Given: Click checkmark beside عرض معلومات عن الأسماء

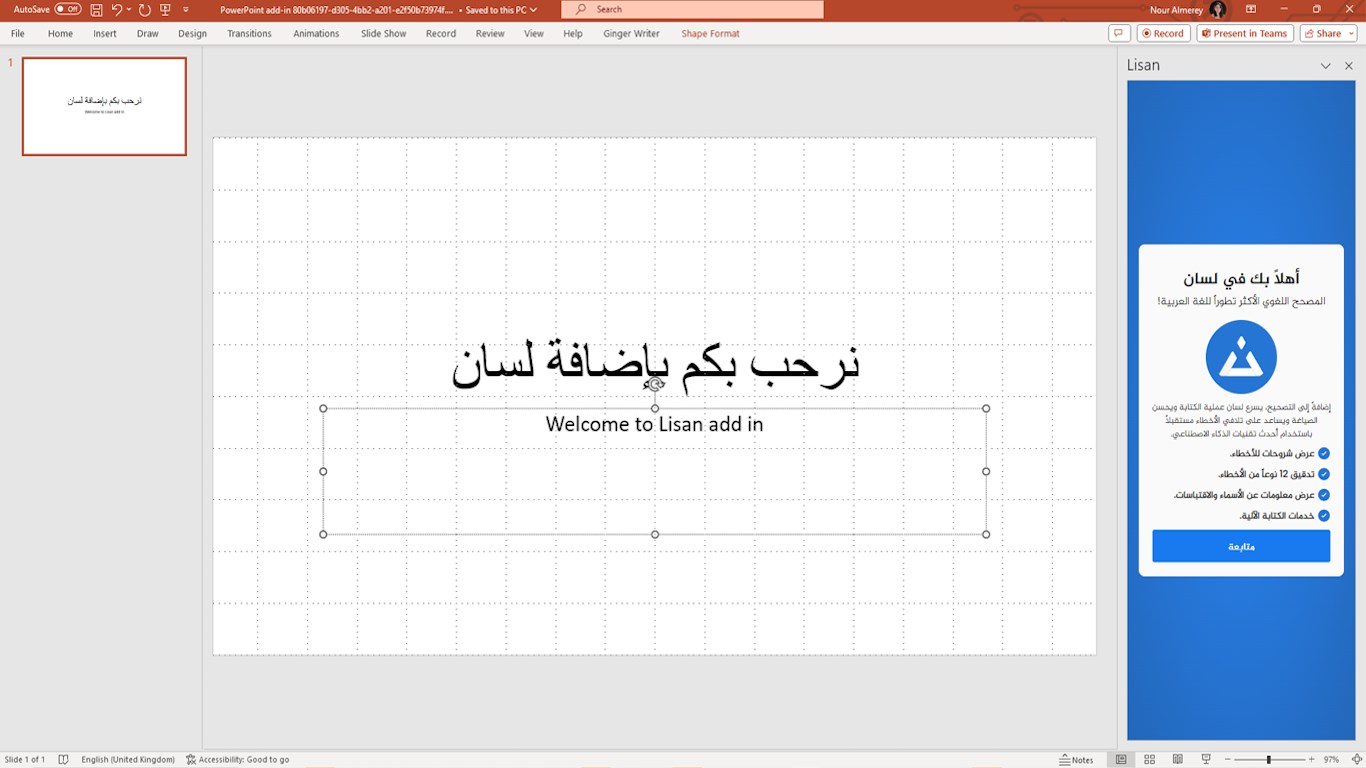Looking at the screenshot, I should (x=1324, y=495).
